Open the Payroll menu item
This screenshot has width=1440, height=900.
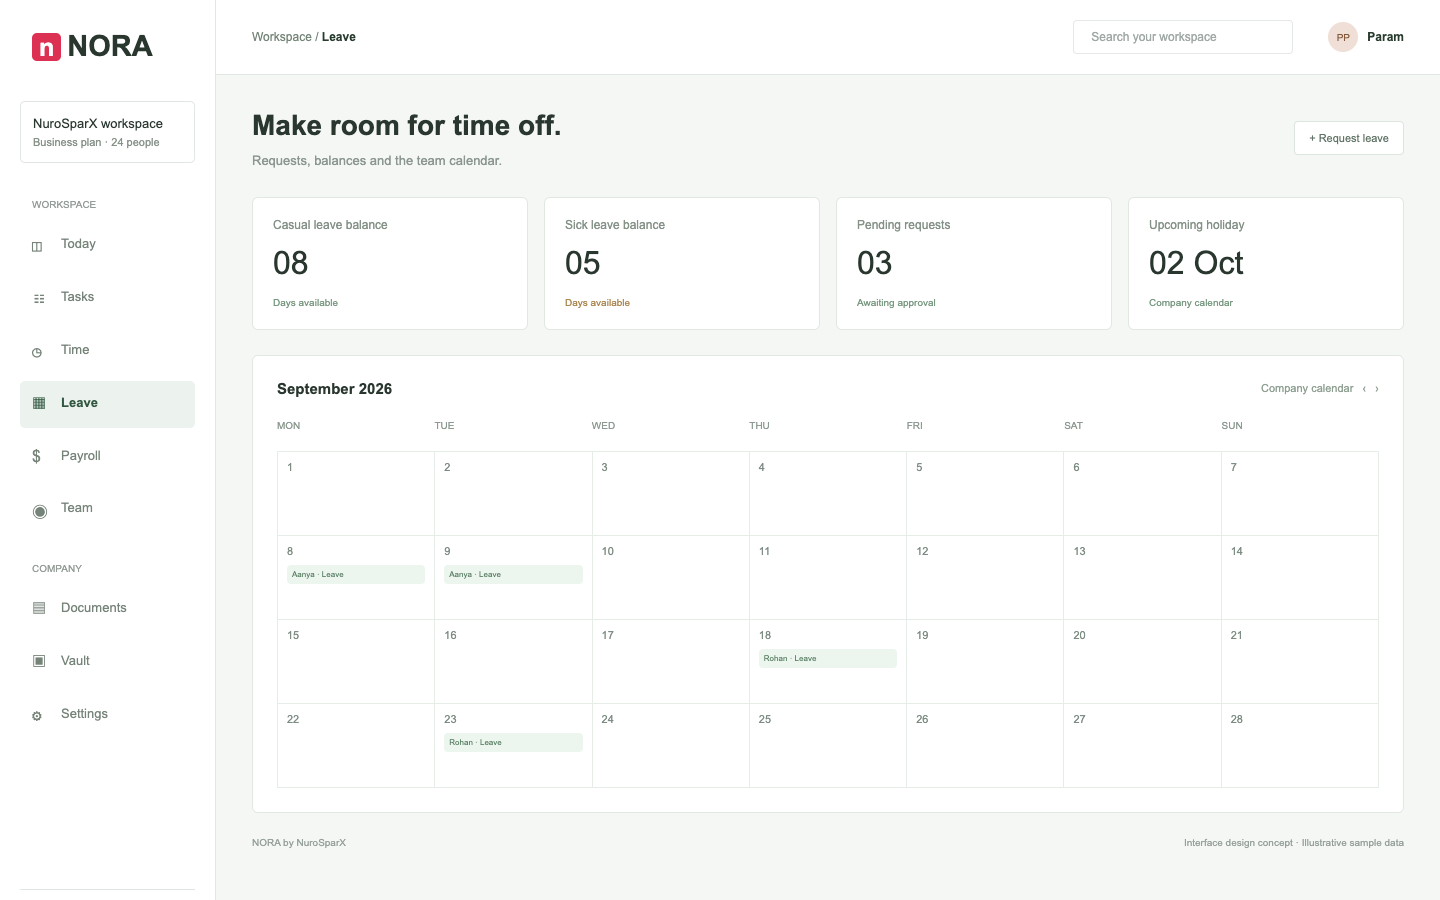point(107,456)
